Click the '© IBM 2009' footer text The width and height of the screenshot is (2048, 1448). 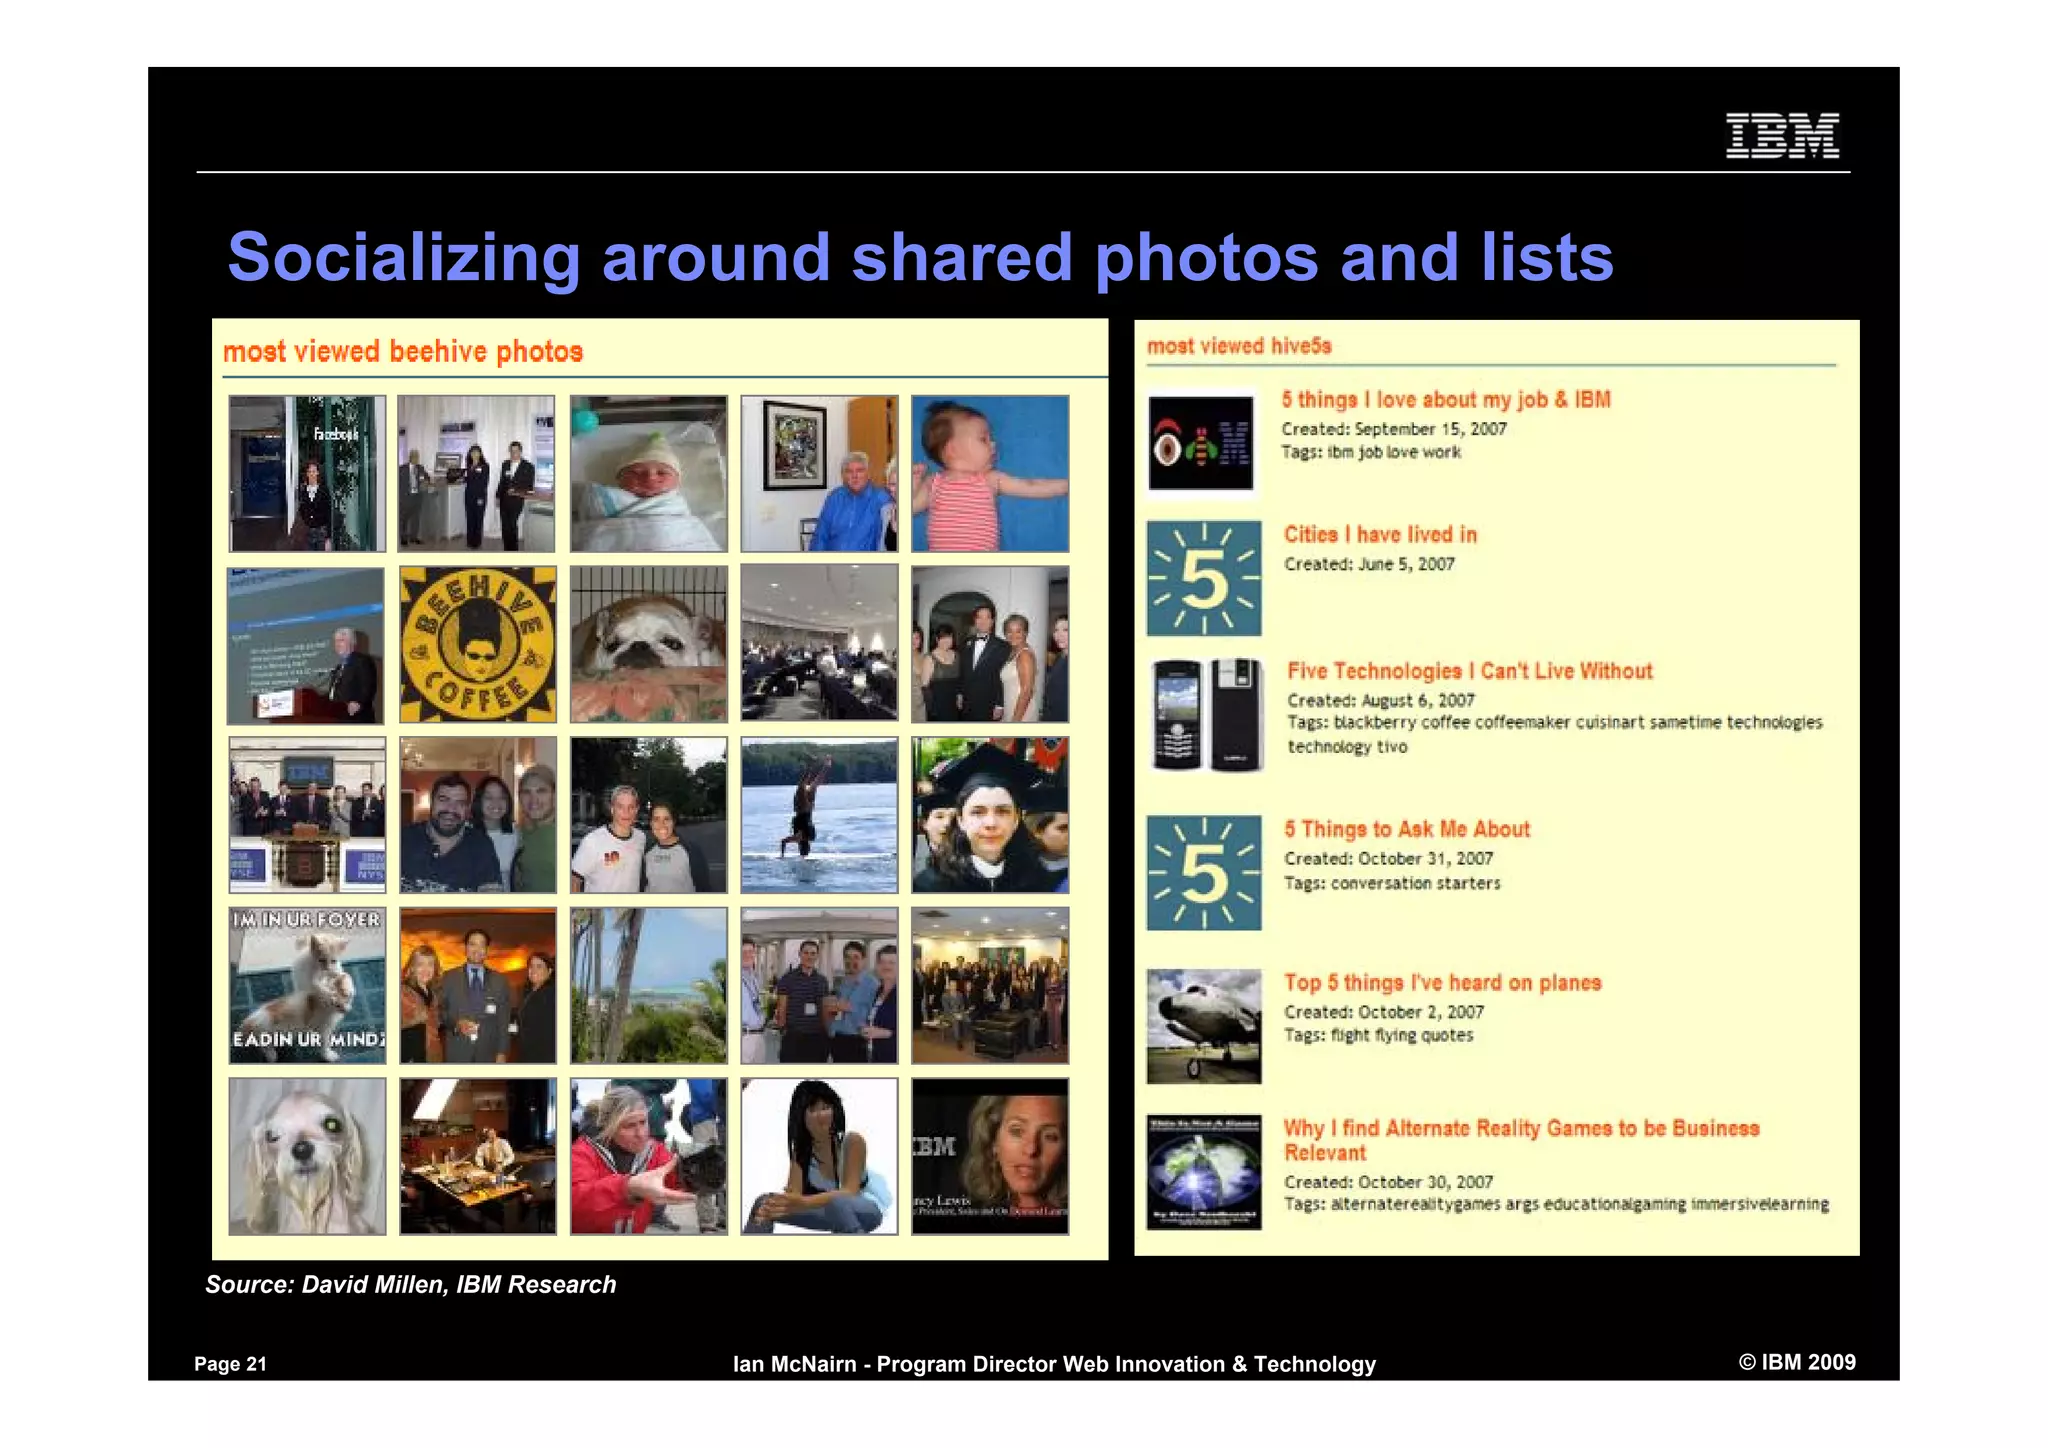(1797, 1362)
